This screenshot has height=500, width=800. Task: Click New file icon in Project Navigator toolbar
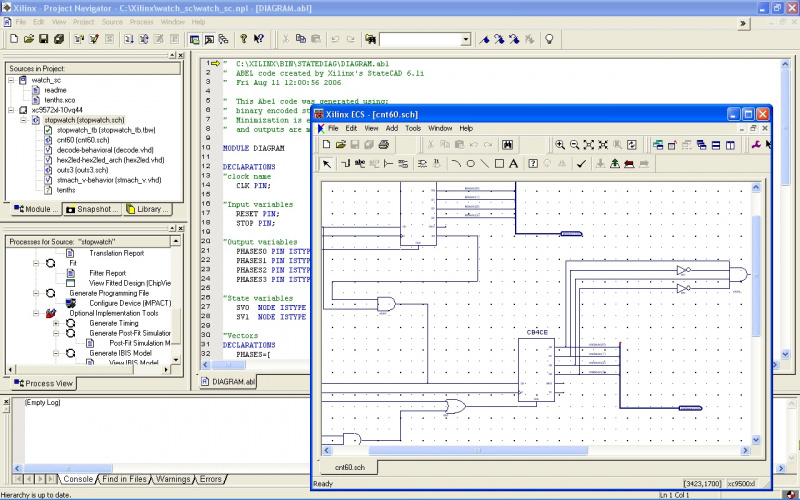point(14,39)
